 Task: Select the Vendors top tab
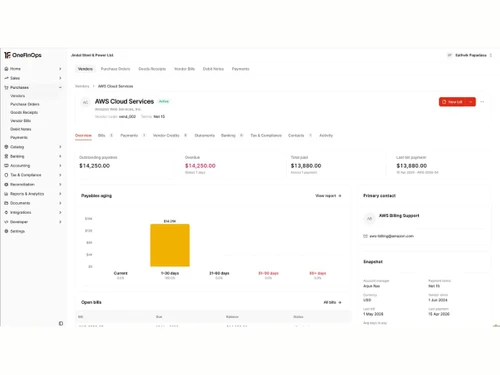pos(85,69)
